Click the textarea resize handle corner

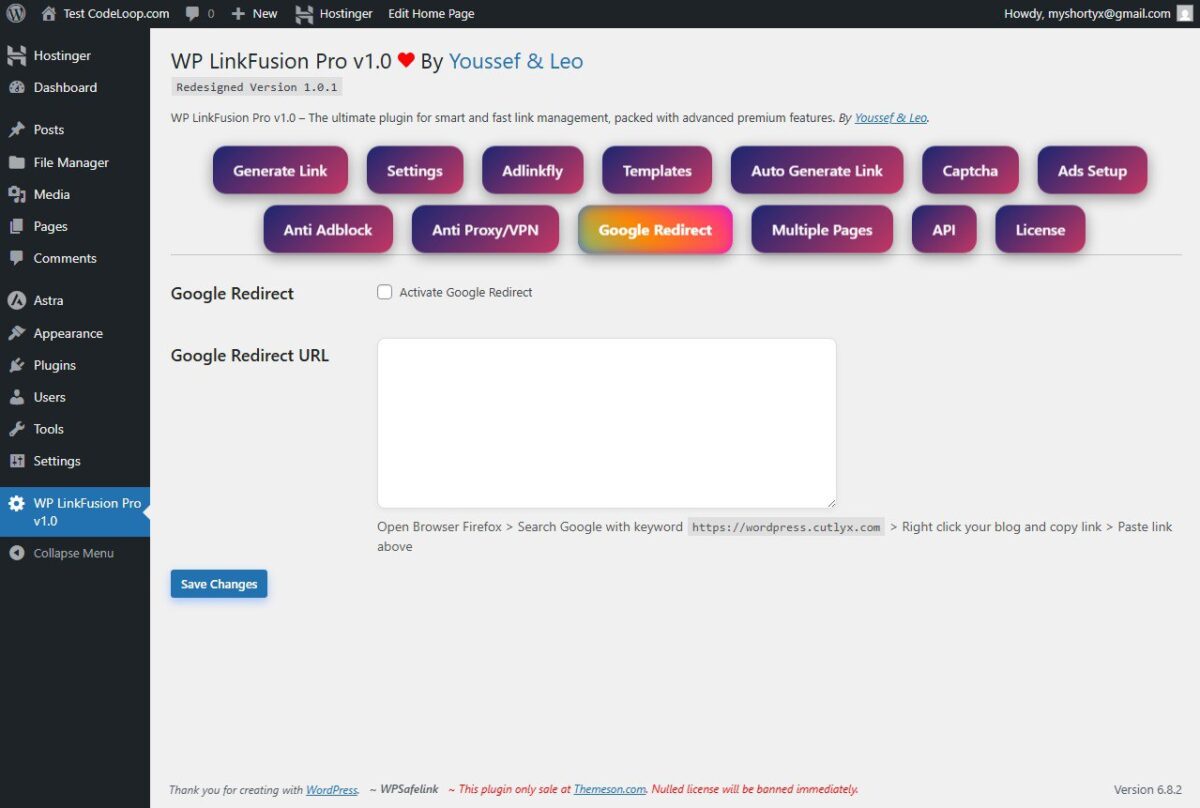(x=829, y=501)
